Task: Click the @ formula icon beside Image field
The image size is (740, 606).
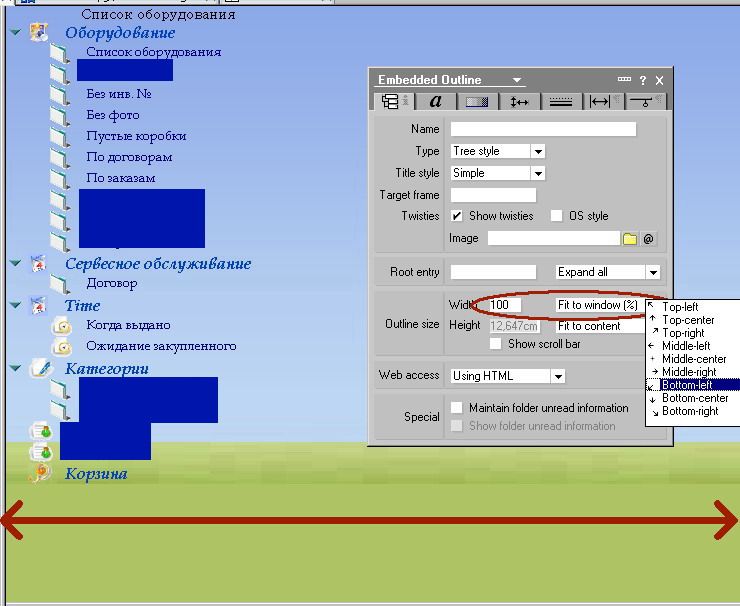Action: tap(648, 239)
